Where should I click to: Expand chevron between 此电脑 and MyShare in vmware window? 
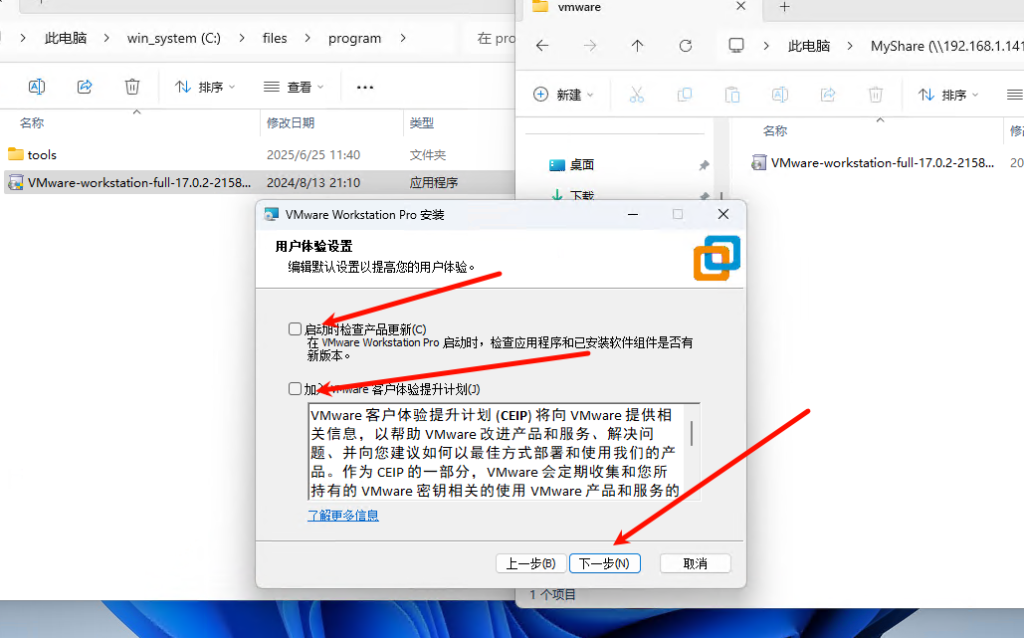[x=850, y=46]
